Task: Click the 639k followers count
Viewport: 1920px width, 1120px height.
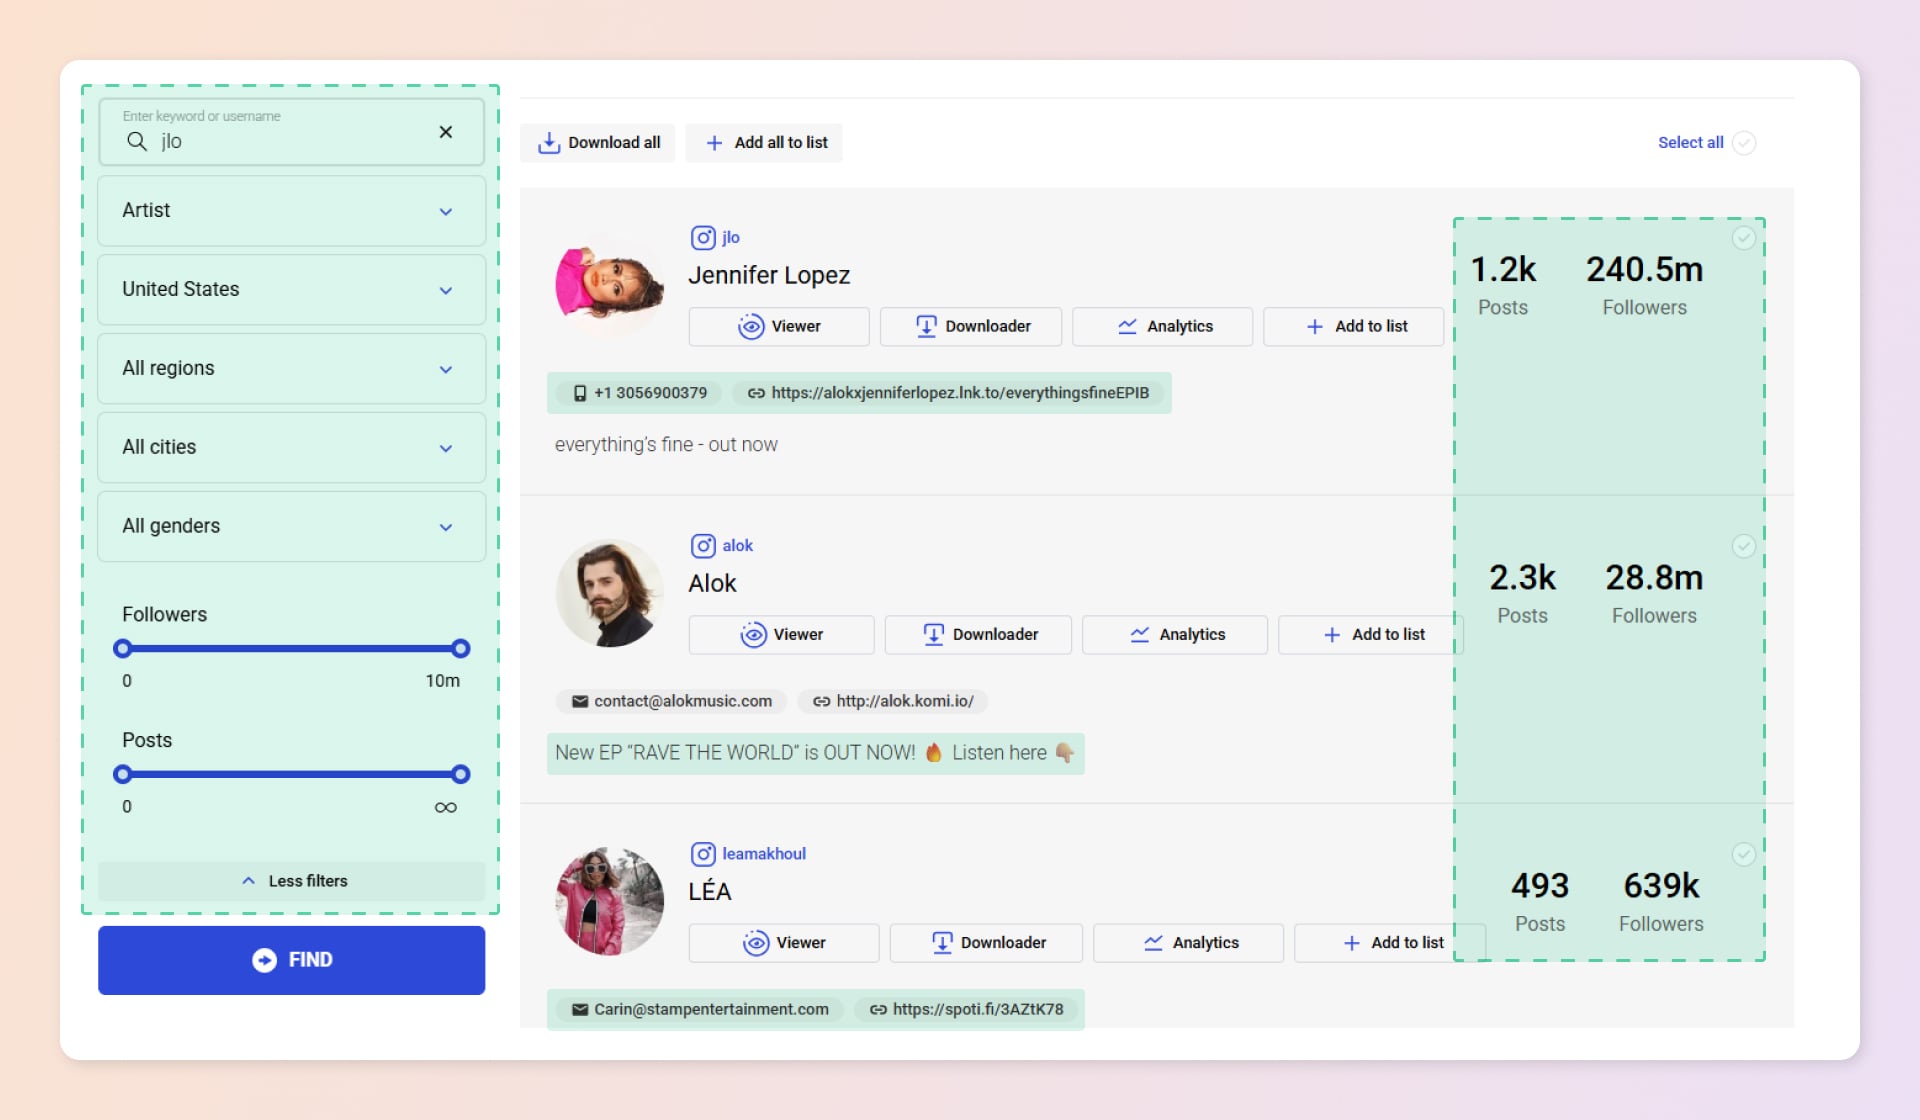Action: click(1661, 885)
